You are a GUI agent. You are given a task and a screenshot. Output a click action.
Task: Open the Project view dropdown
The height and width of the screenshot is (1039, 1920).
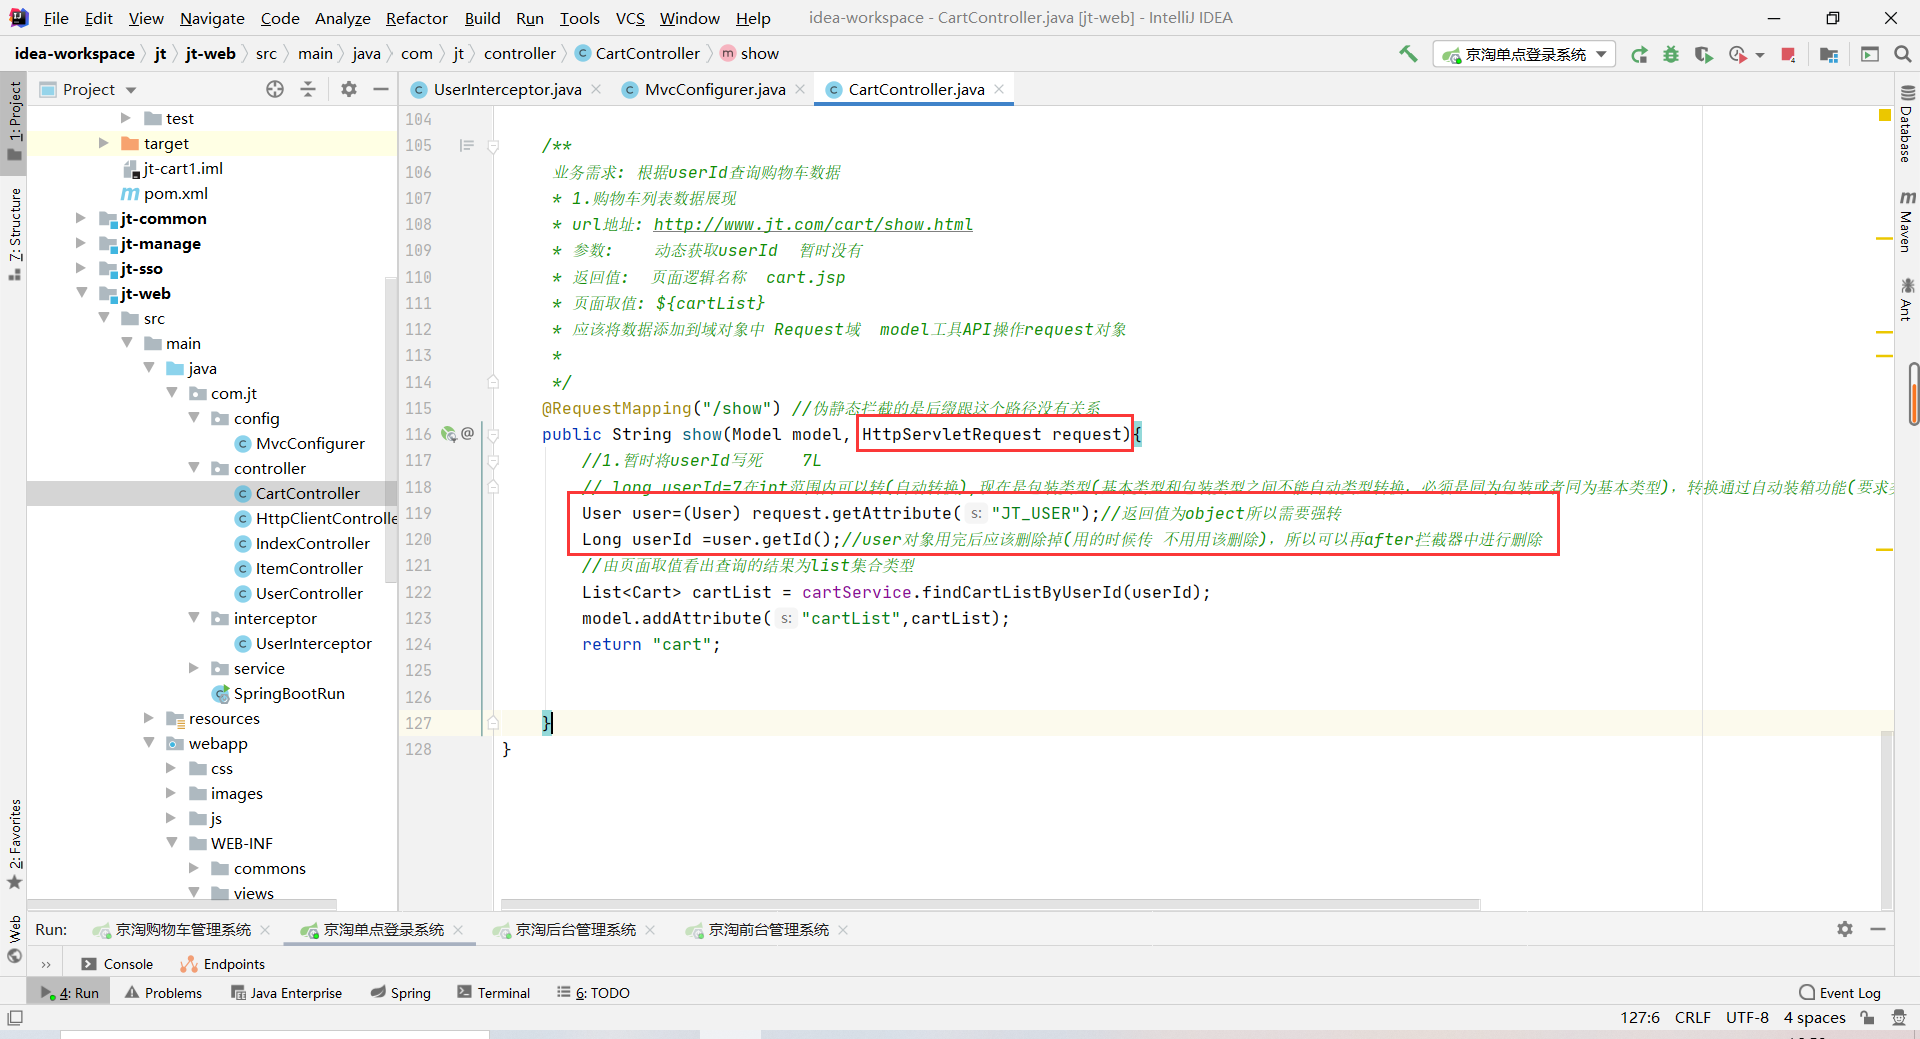click(x=88, y=89)
